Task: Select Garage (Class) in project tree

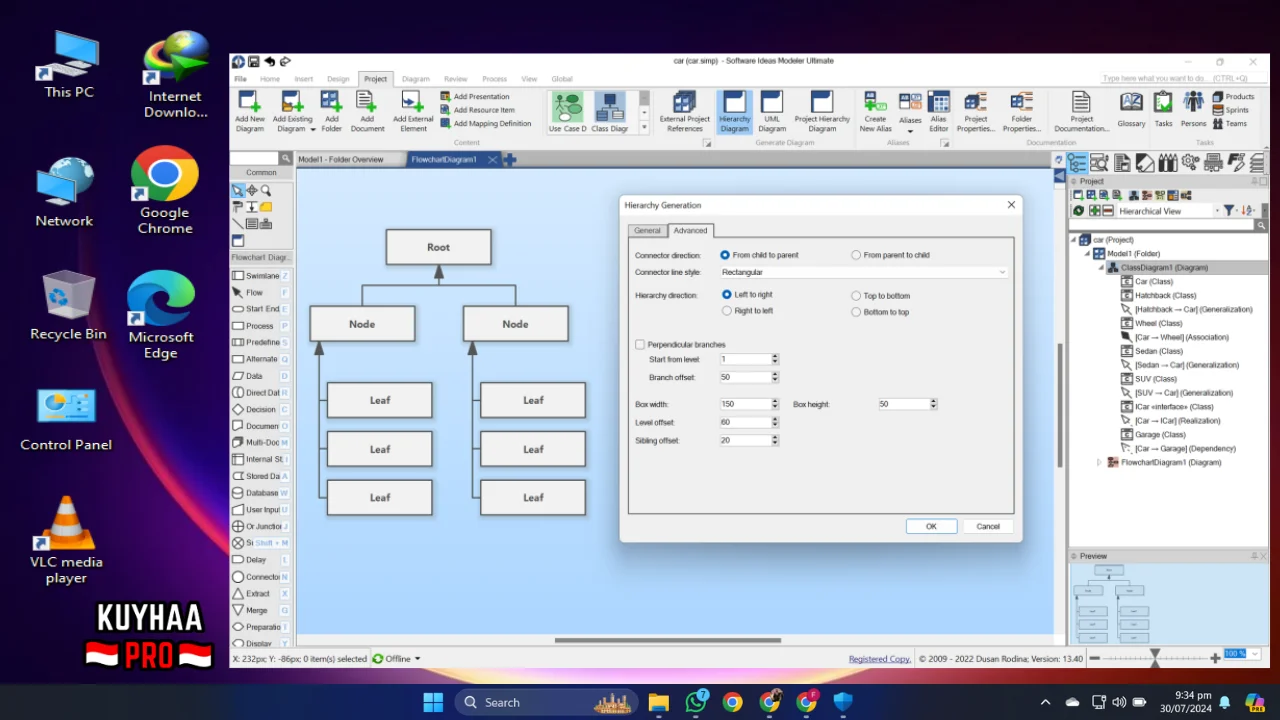Action: coord(1160,435)
